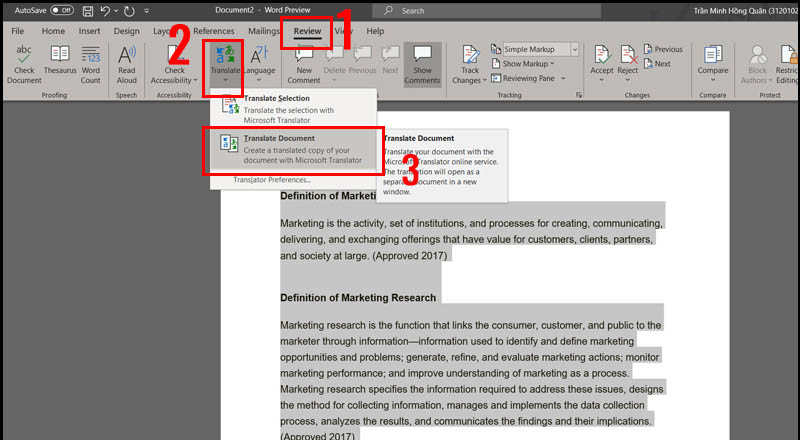Open the Check Accessibility dropdown arrow
This screenshot has height=440, width=800.
click(x=195, y=81)
